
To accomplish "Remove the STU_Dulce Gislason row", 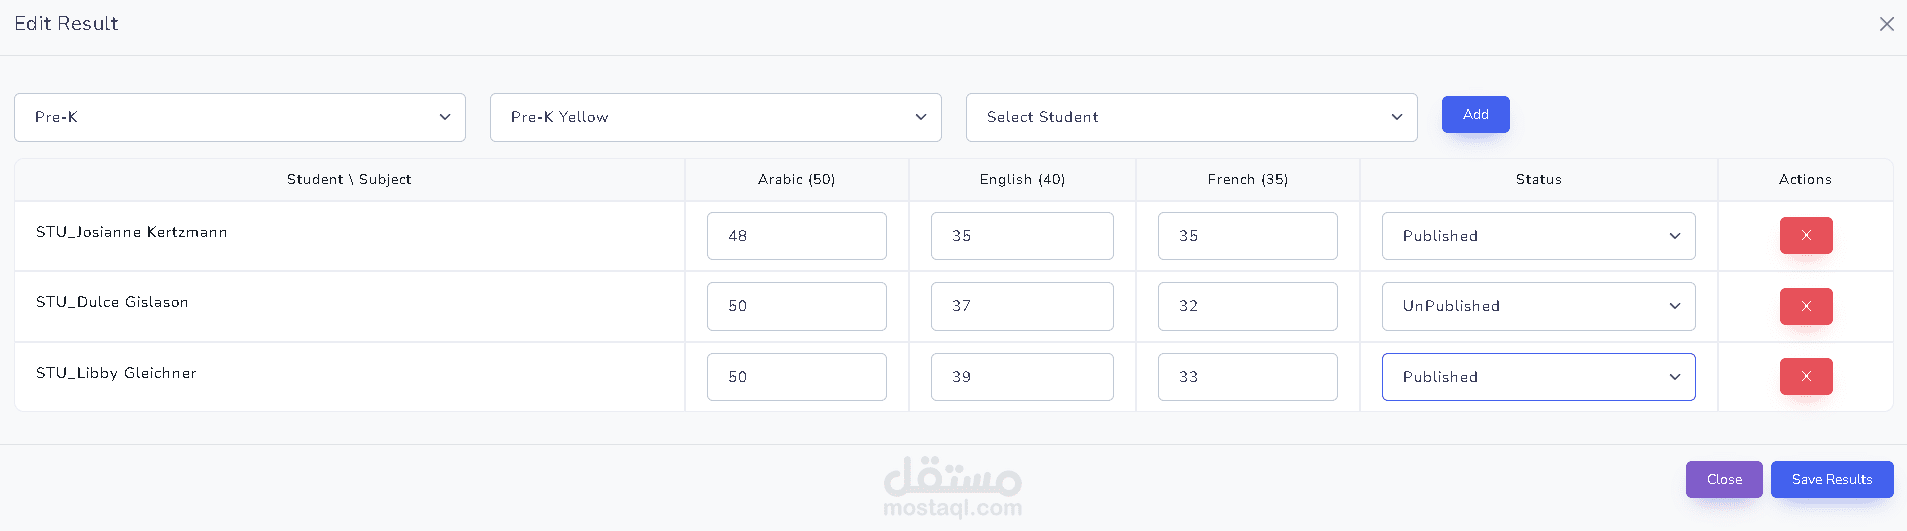I will point(1805,306).
